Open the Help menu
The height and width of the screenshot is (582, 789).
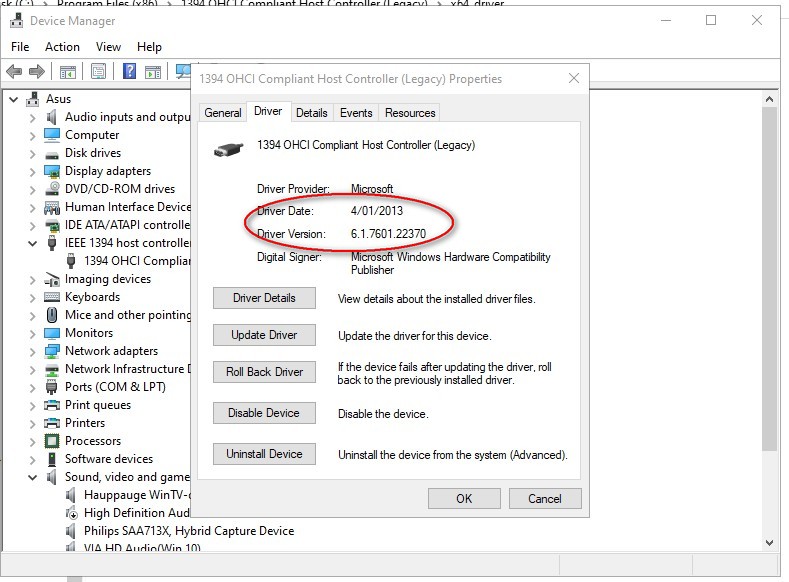(149, 47)
